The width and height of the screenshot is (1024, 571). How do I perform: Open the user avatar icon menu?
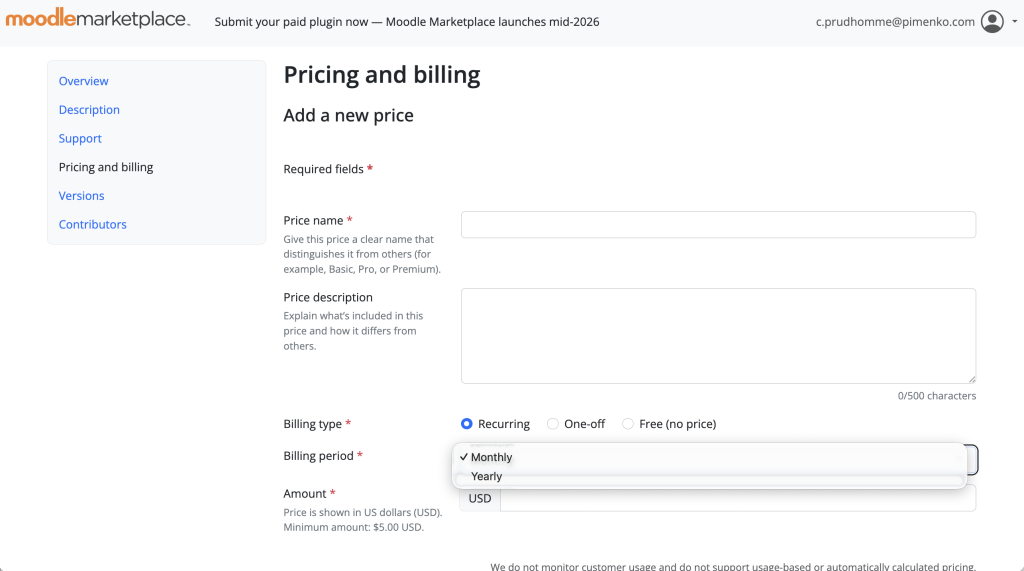click(992, 22)
